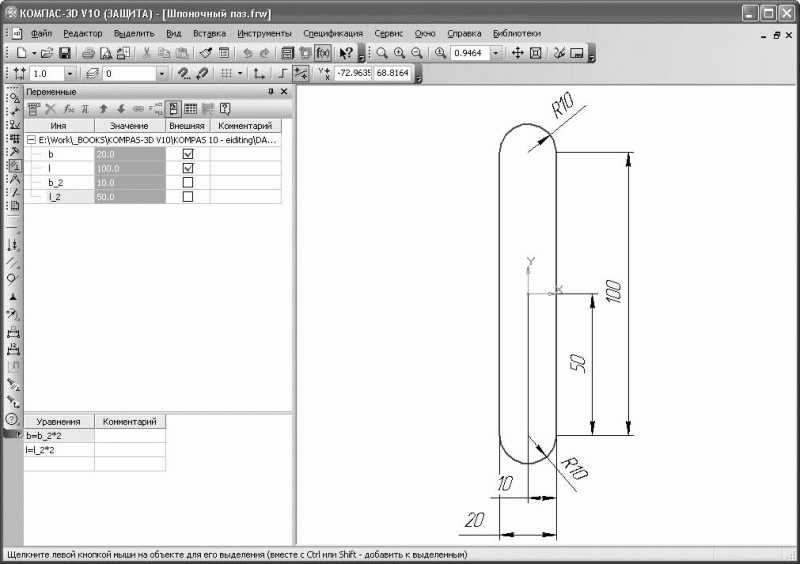The height and width of the screenshot is (564, 800).
Task: Open the zoom scale 0.9464 dropdown
Action: pos(495,53)
